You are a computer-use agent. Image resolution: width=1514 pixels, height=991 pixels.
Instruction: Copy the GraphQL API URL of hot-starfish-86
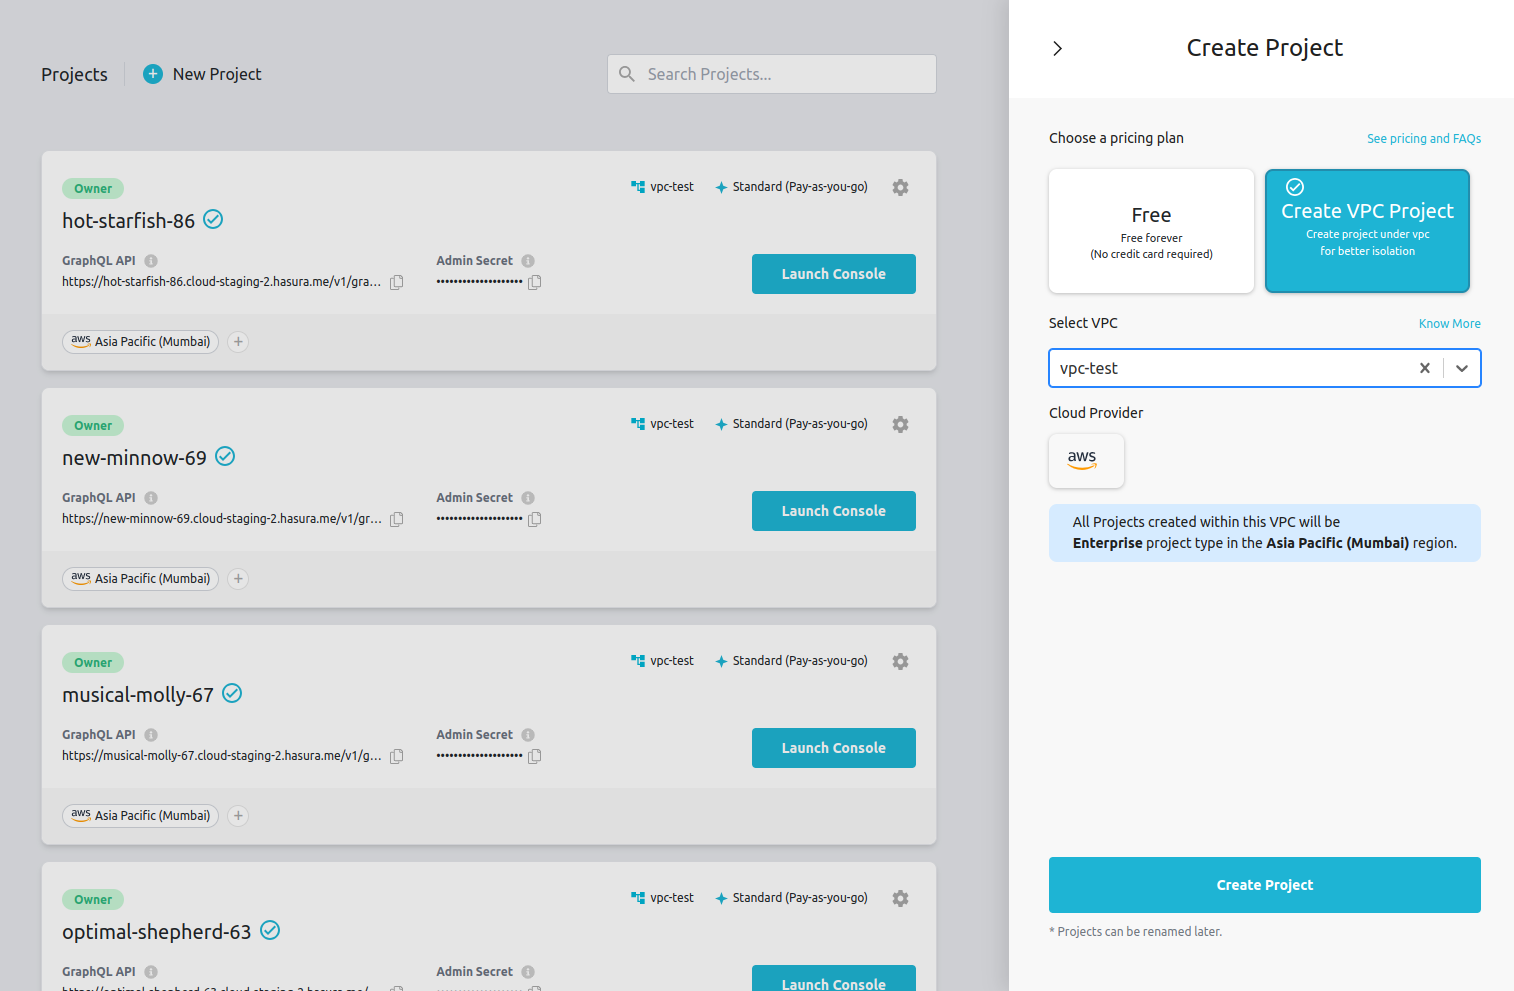click(396, 282)
